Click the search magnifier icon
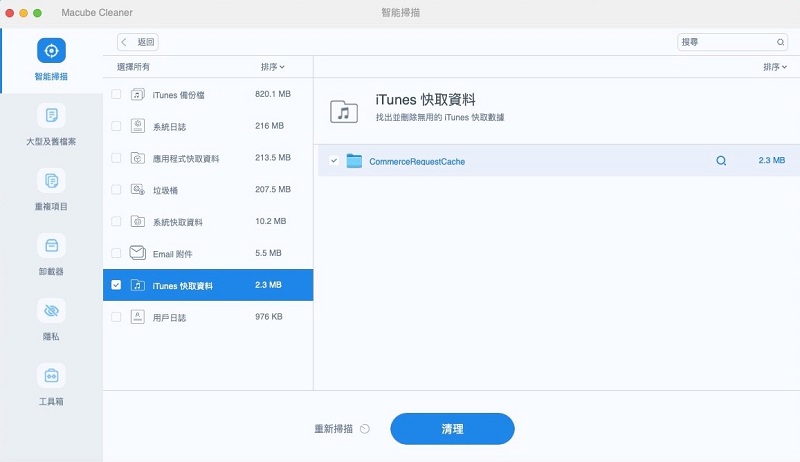The height and width of the screenshot is (462, 800). (780, 42)
